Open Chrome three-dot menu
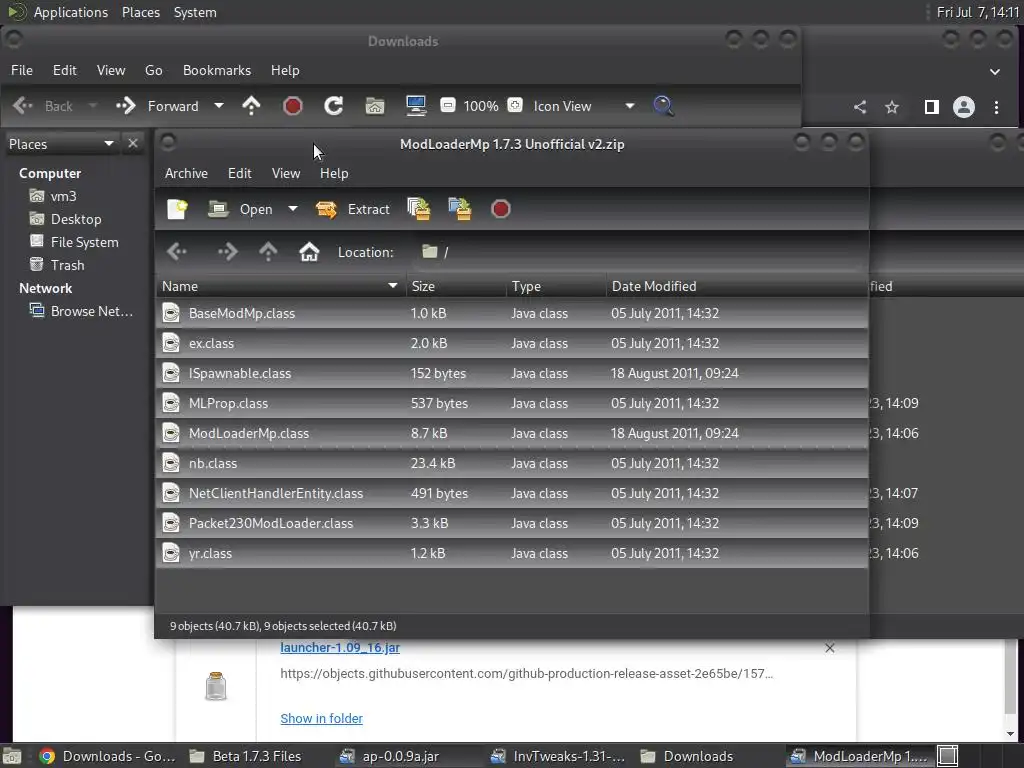The image size is (1024, 768). 996,107
